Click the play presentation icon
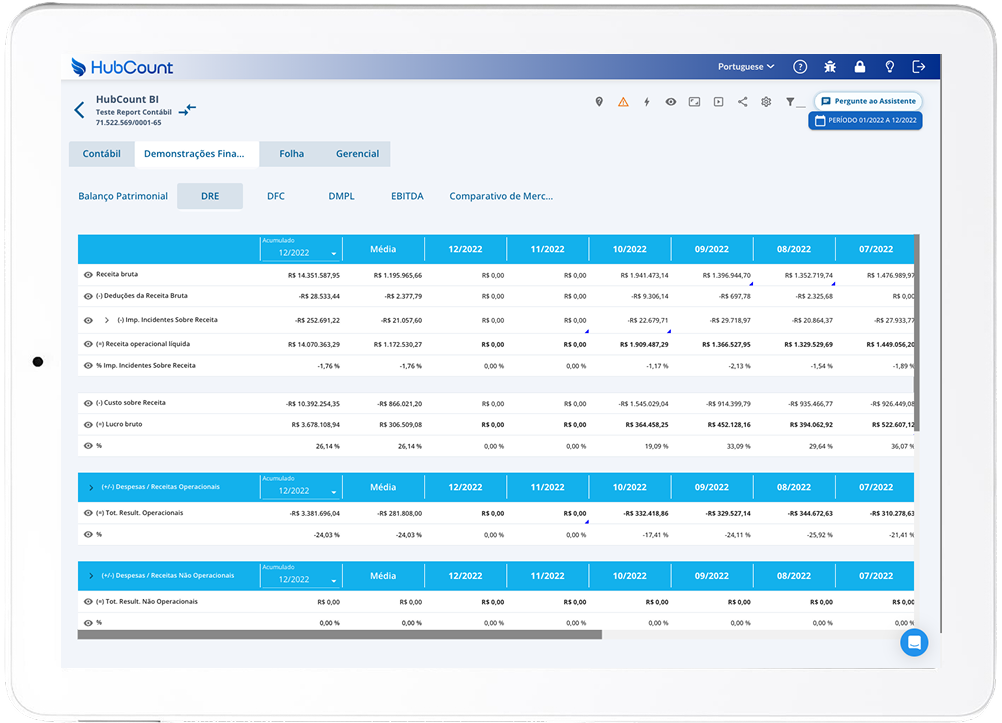 pos(718,102)
